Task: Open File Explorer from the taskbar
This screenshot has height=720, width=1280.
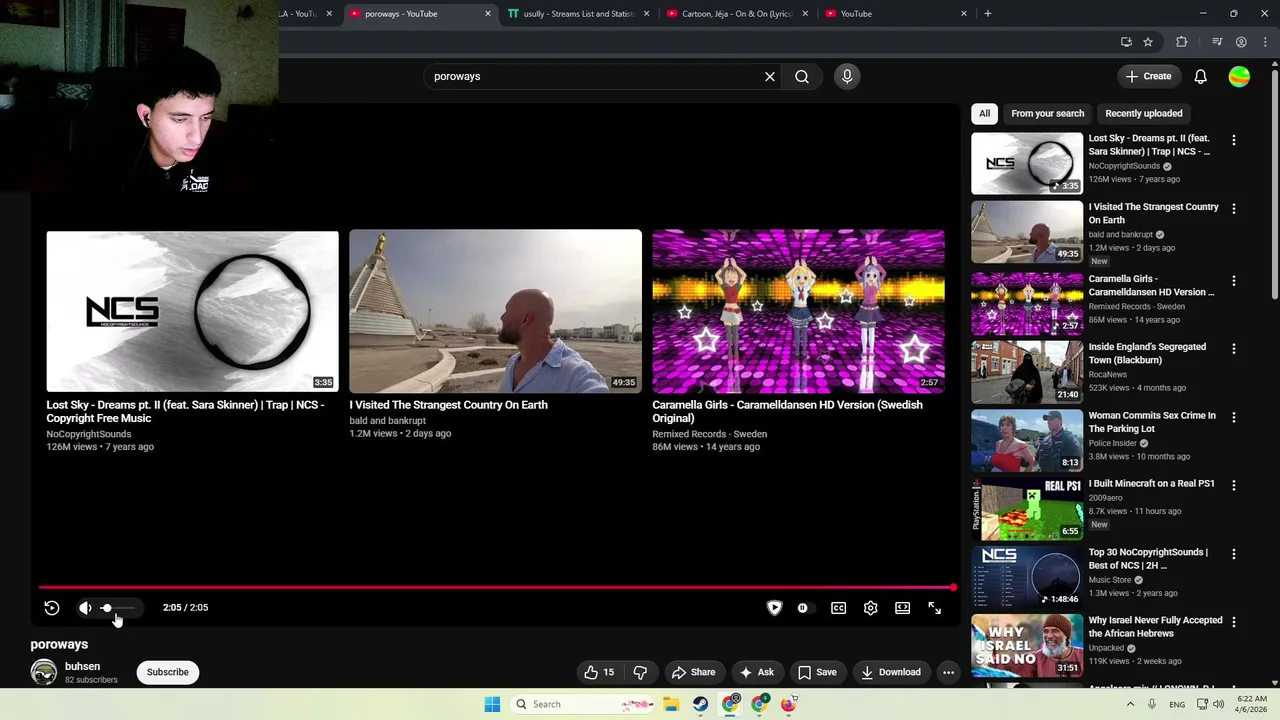Action: tap(671, 704)
